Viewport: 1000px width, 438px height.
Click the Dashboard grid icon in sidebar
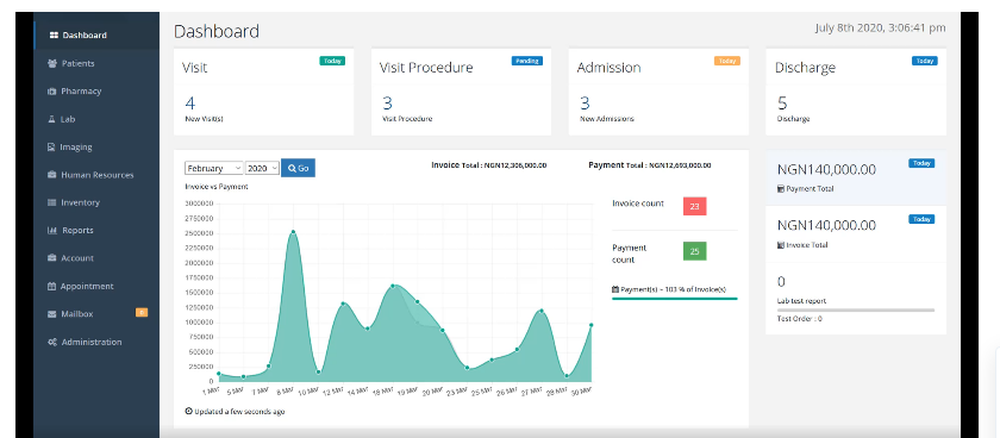(54, 35)
